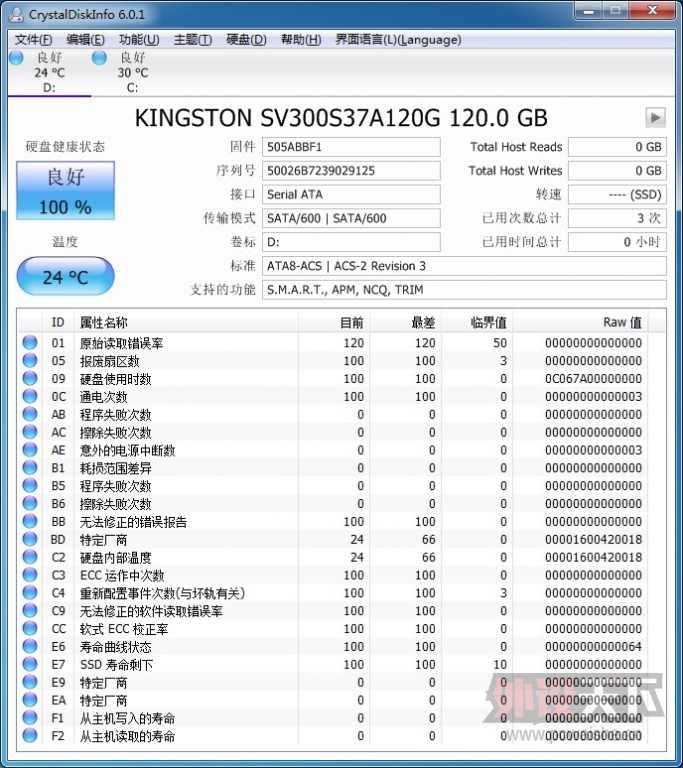This screenshot has width=683, height=768.
Task: Click the status icon for attribute 09 硬盘使用时数
Action: point(30,378)
